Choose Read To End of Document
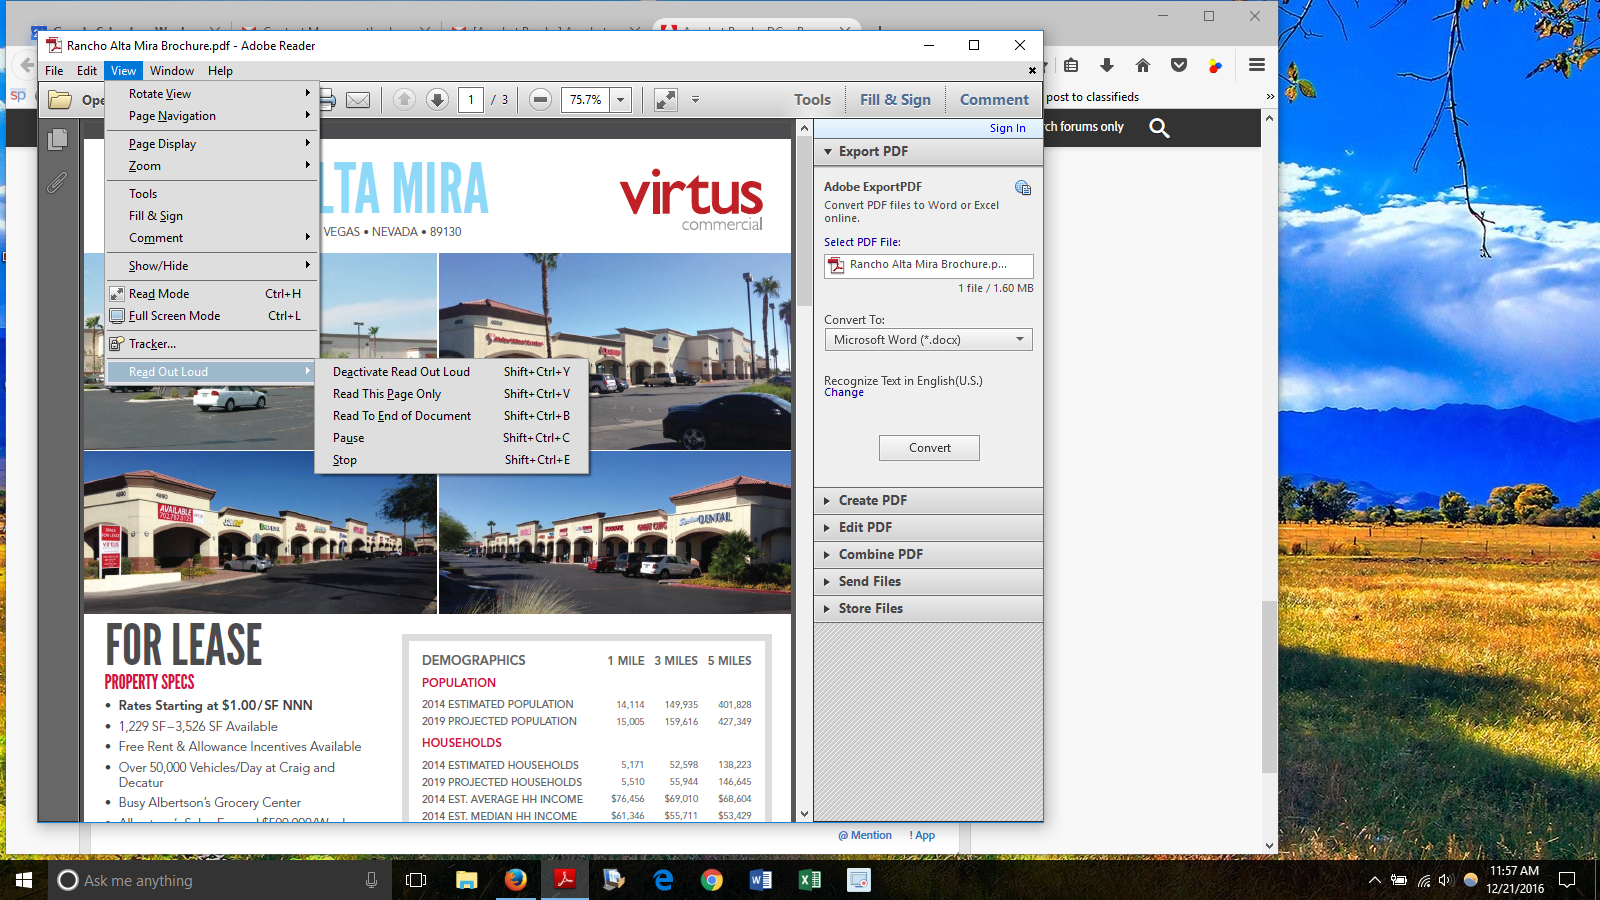The width and height of the screenshot is (1600, 900). click(452, 416)
